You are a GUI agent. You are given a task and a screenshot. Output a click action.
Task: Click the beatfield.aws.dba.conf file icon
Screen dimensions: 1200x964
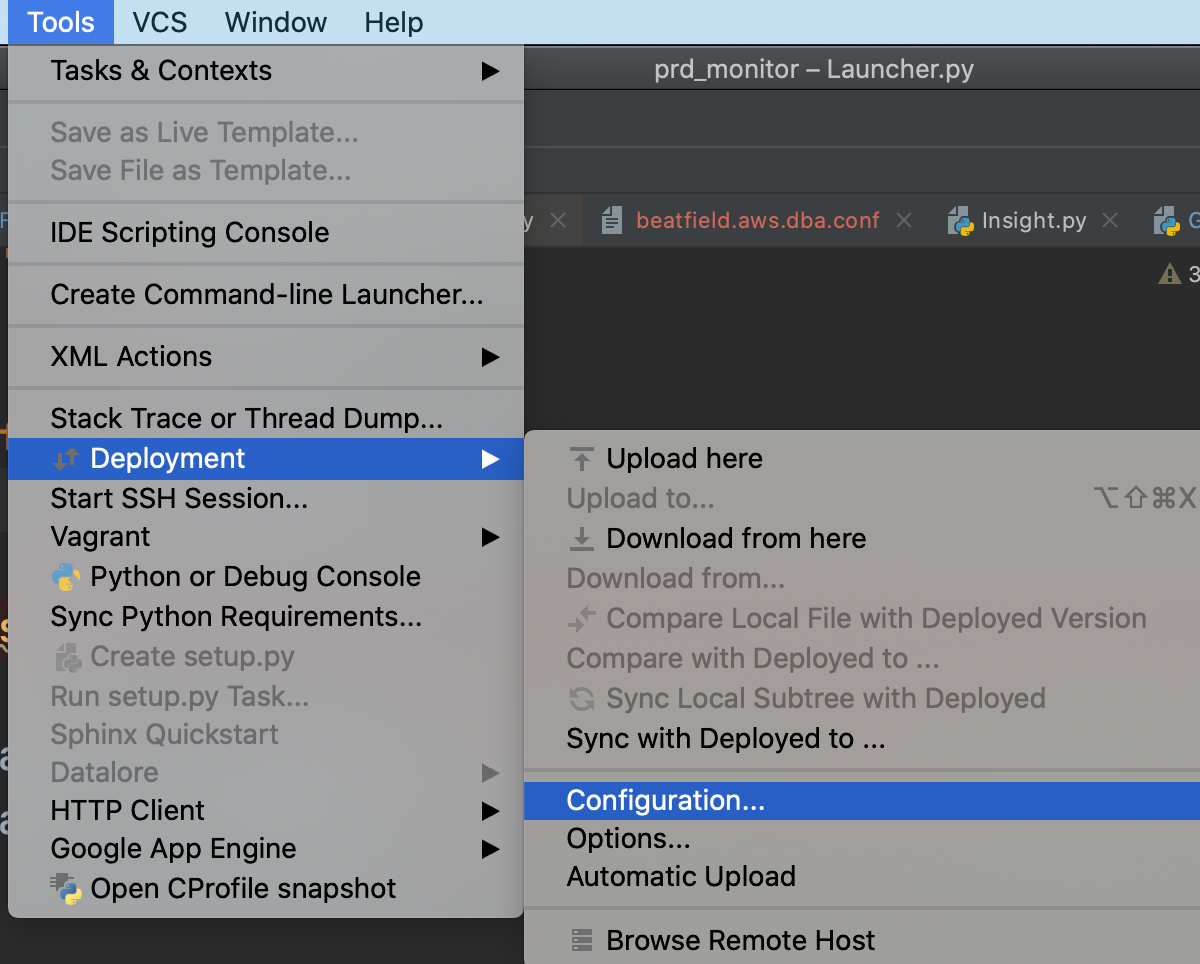tap(612, 221)
